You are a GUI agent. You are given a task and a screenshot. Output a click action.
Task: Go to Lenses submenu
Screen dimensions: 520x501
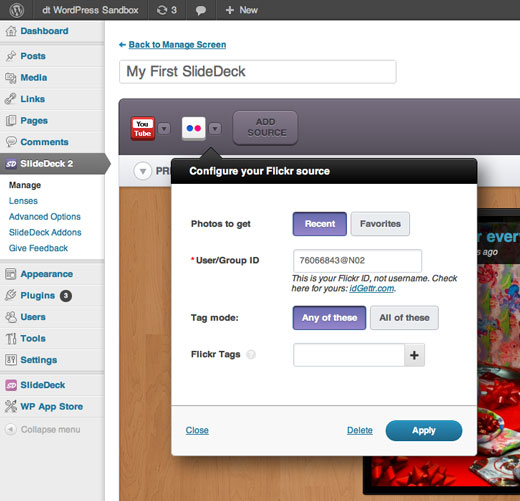click(23, 201)
